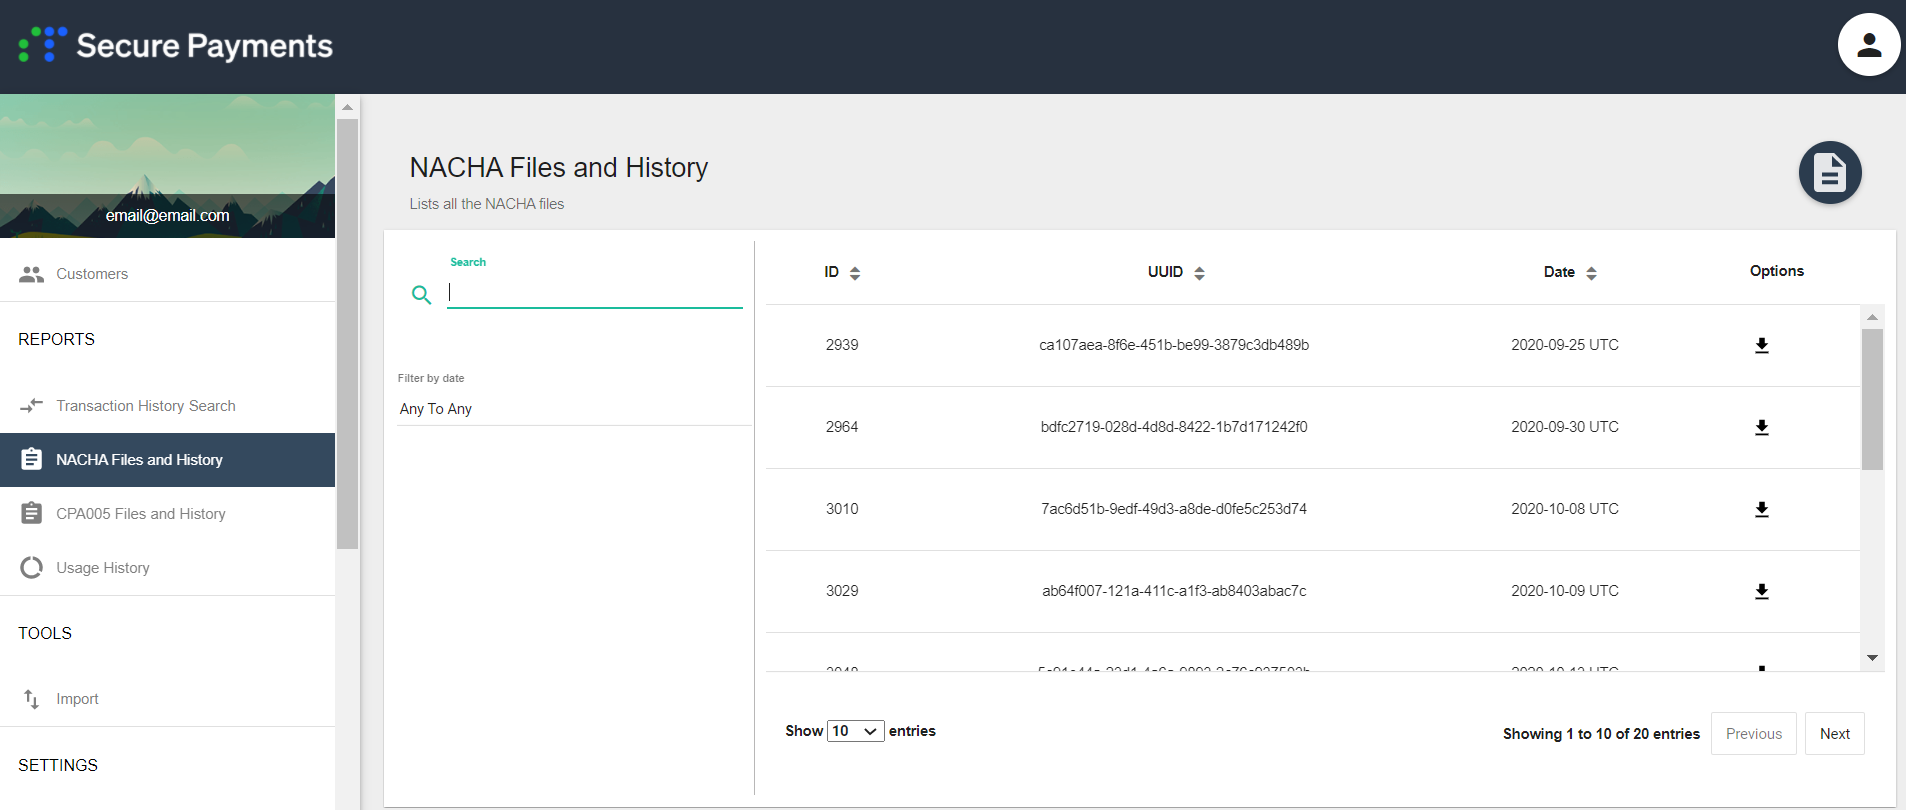Click the REPORTS section heading
This screenshot has height=810, width=1906.
pyautogui.click(x=57, y=339)
